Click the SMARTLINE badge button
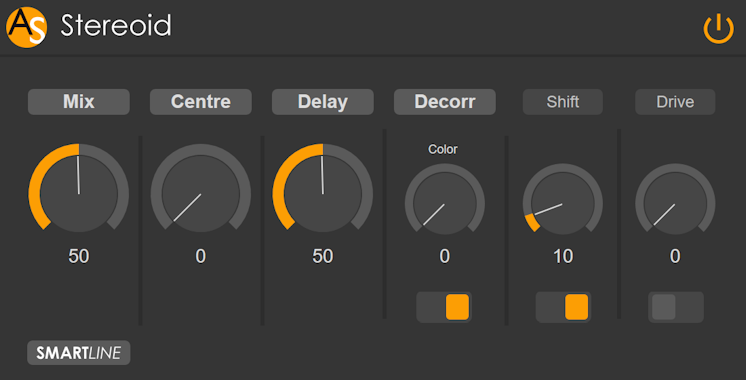 [x=79, y=353]
